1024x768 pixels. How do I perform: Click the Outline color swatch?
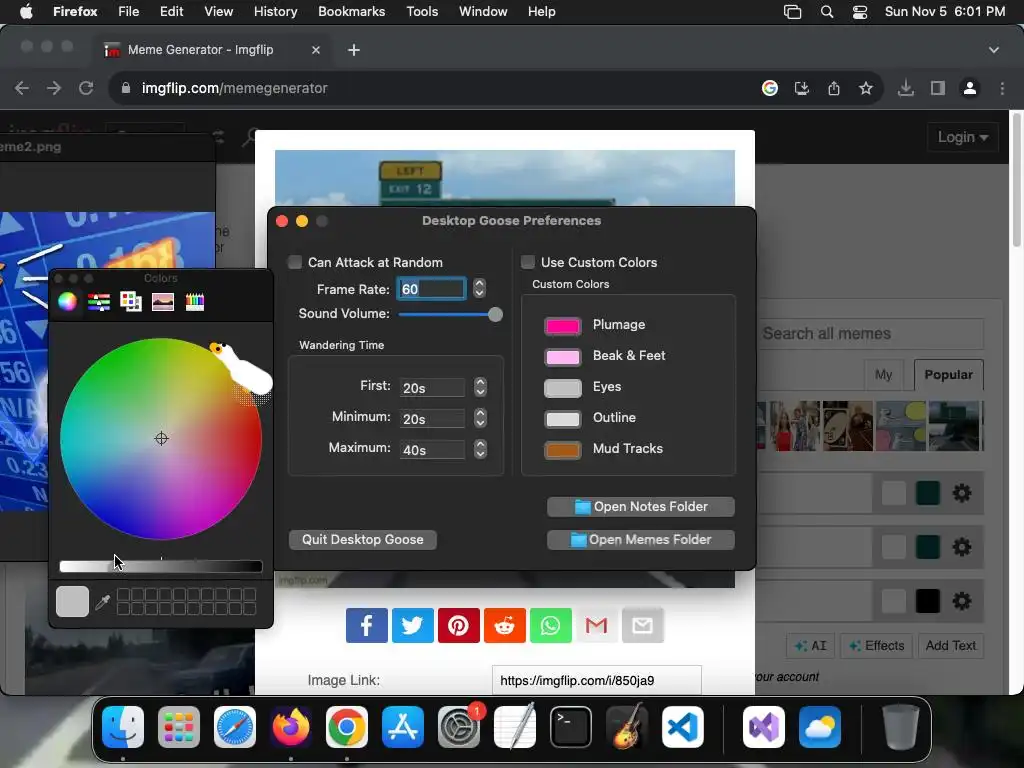(x=562, y=419)
